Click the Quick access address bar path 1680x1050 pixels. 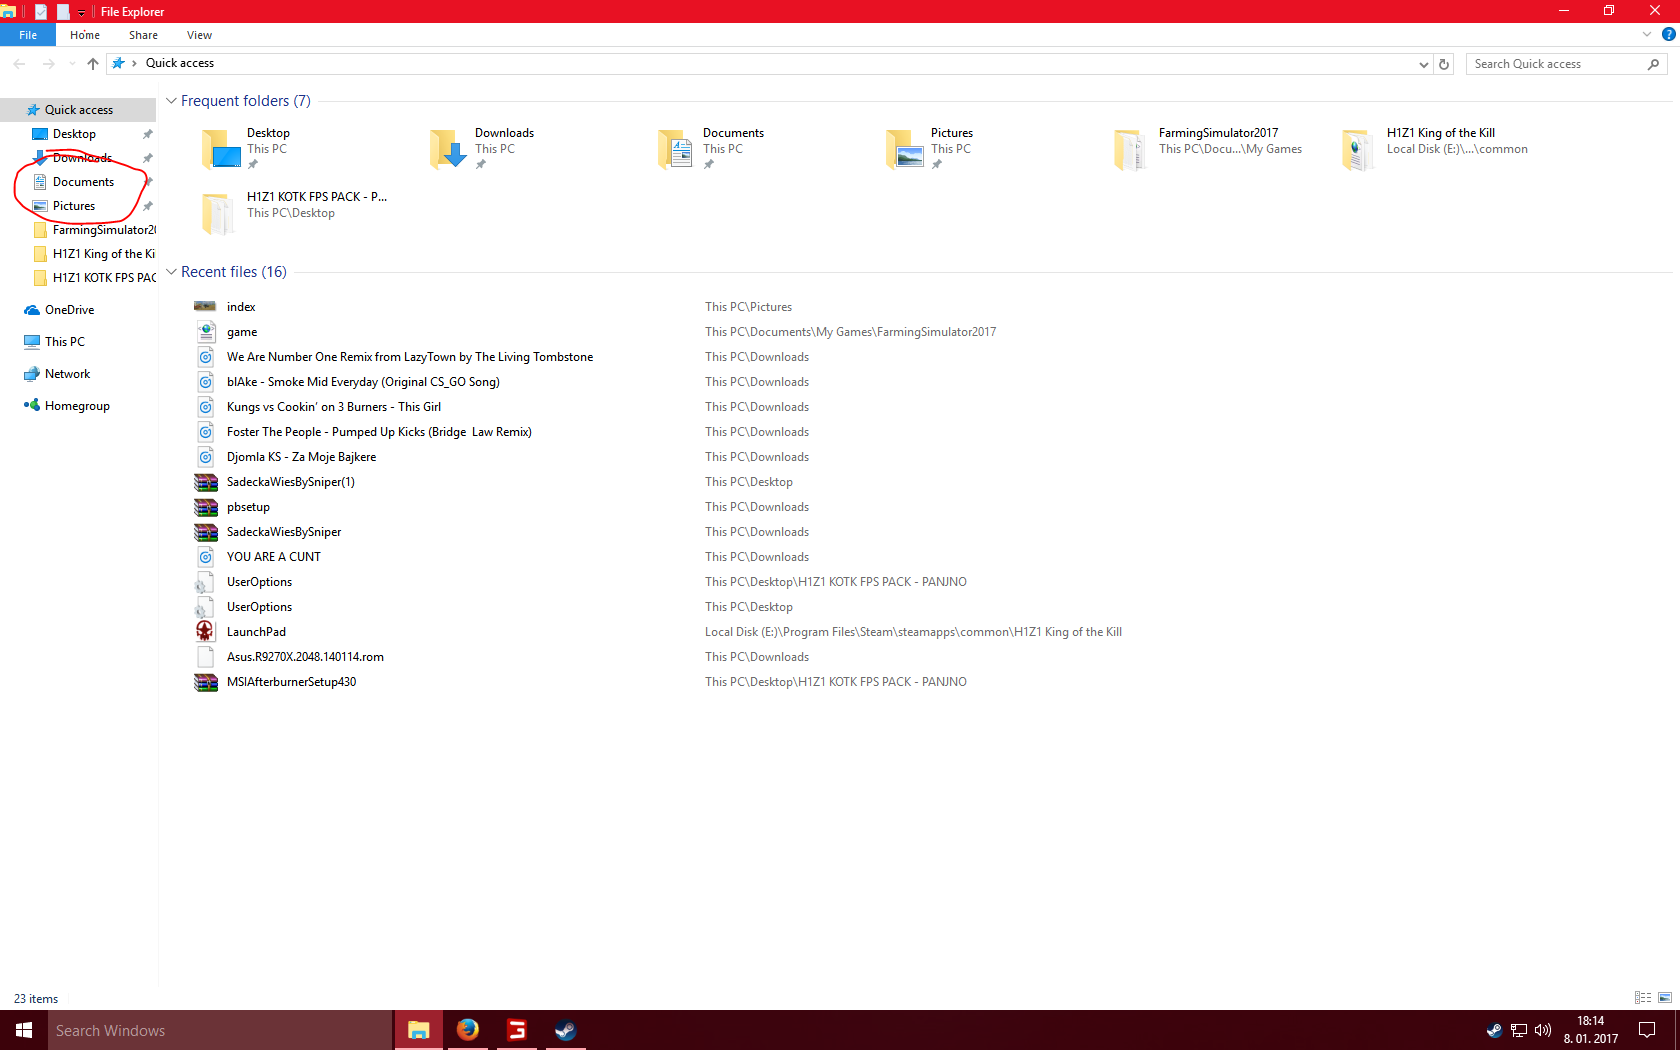coord(180,63)
